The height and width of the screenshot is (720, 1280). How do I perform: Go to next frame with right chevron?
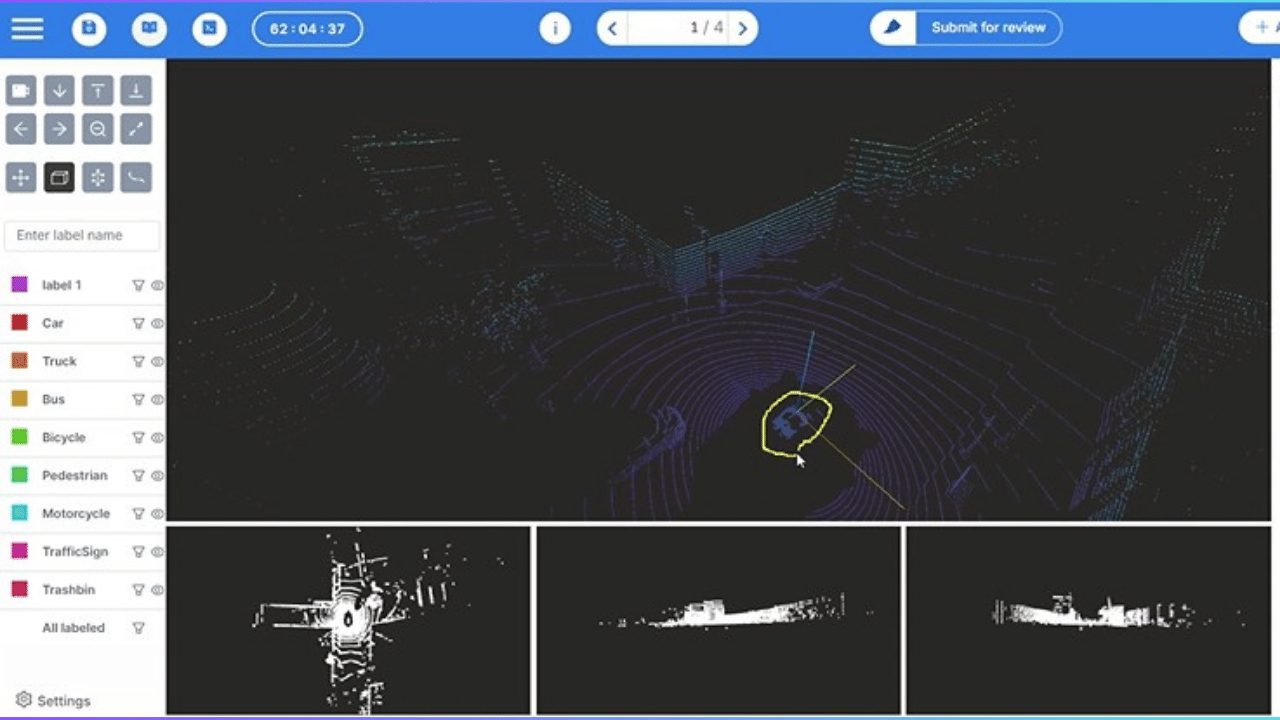click(742, 29)
